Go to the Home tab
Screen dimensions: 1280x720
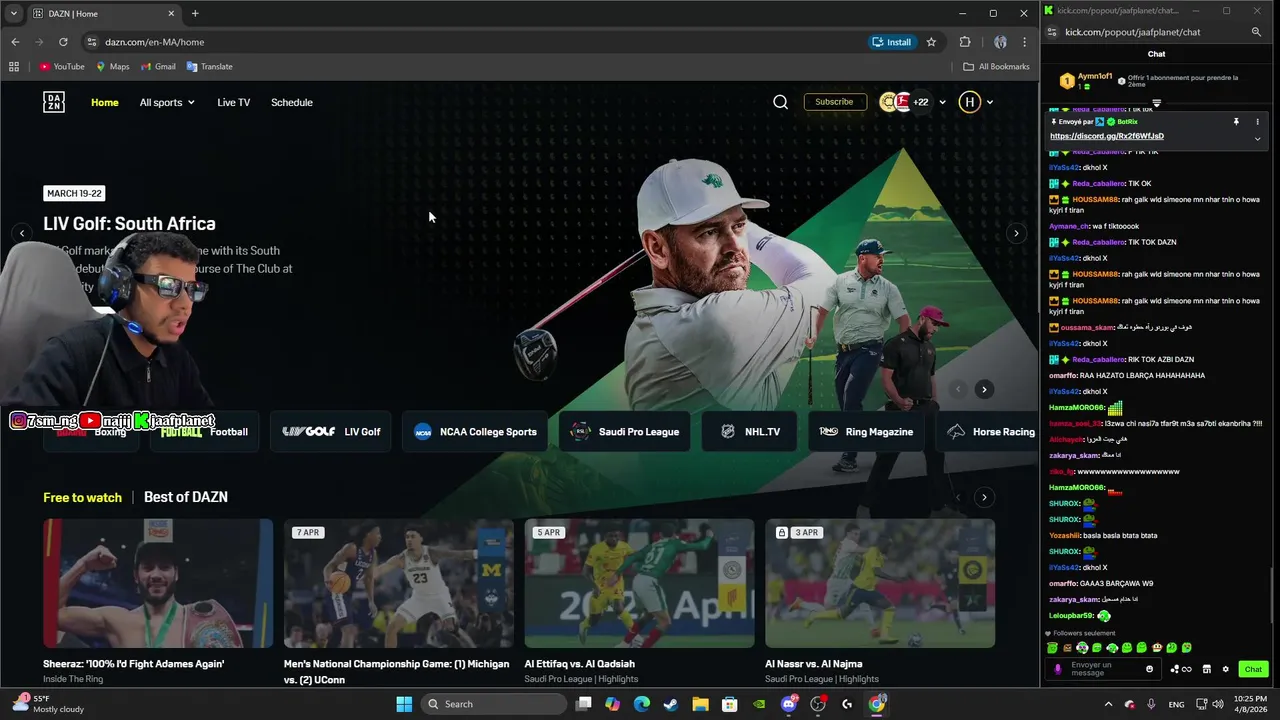click(105, 102)
